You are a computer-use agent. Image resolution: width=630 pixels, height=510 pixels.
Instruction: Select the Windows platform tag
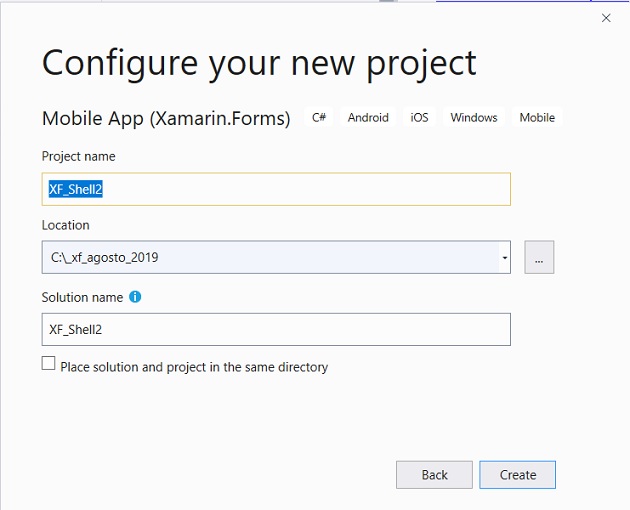pos(474,117)
